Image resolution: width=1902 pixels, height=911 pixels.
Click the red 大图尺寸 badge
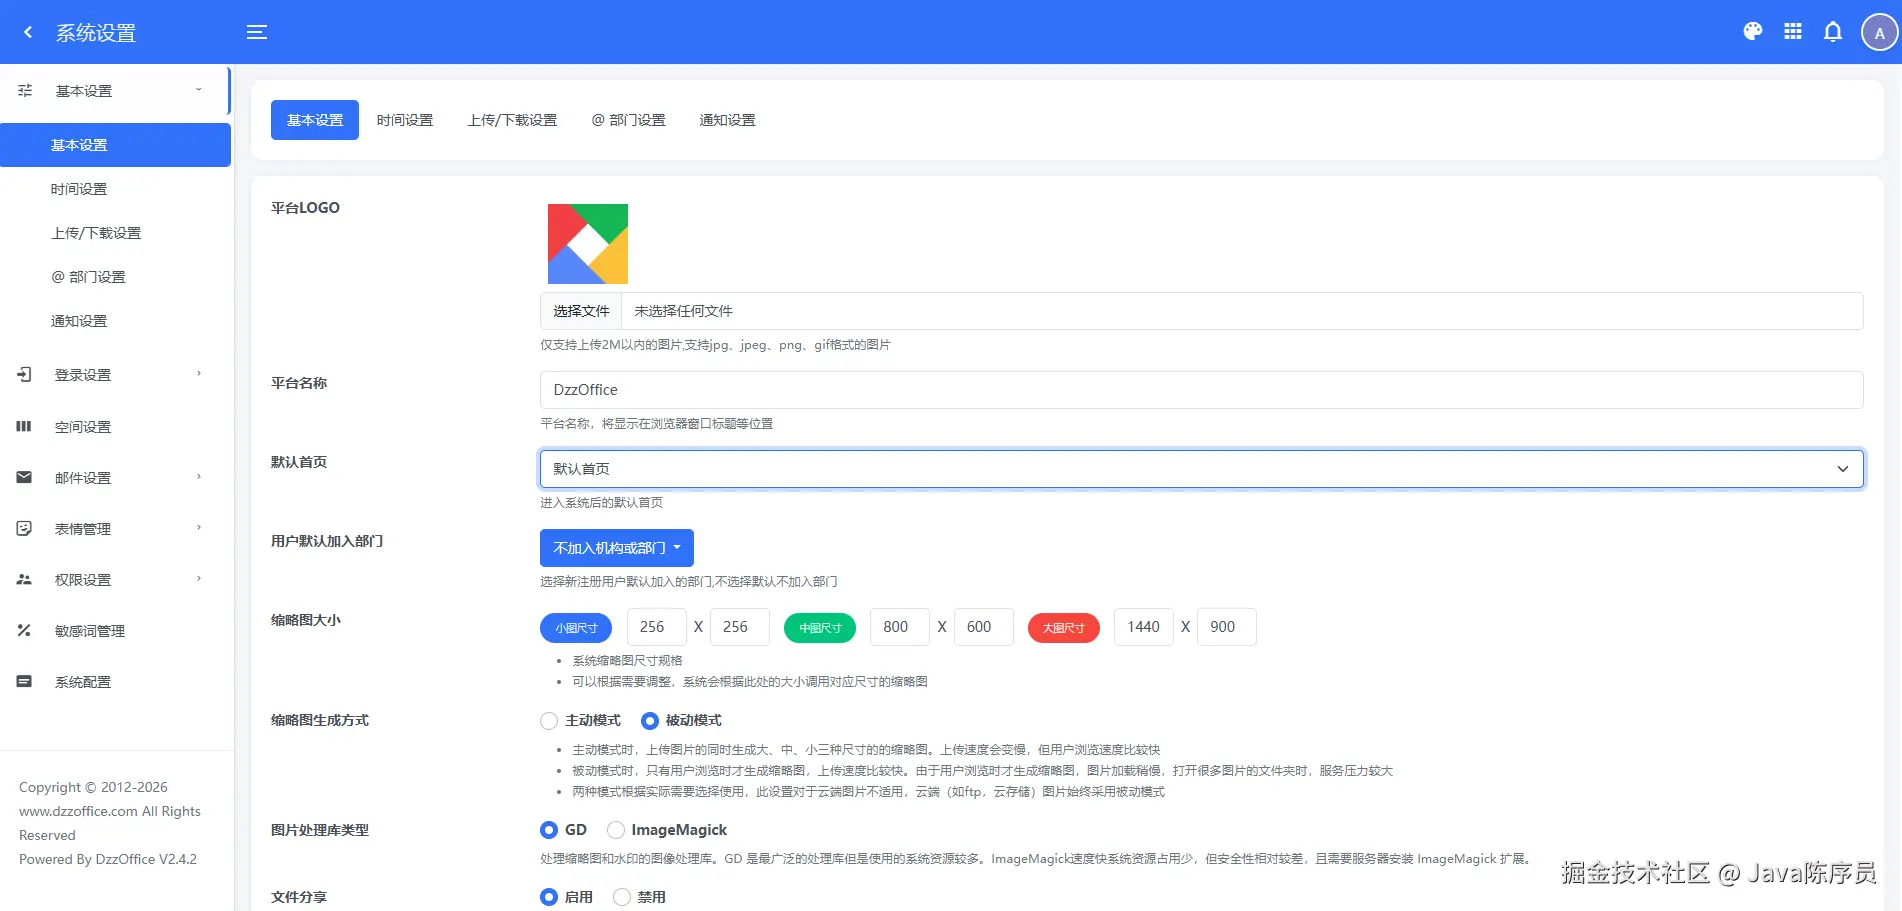point(1064,628)
